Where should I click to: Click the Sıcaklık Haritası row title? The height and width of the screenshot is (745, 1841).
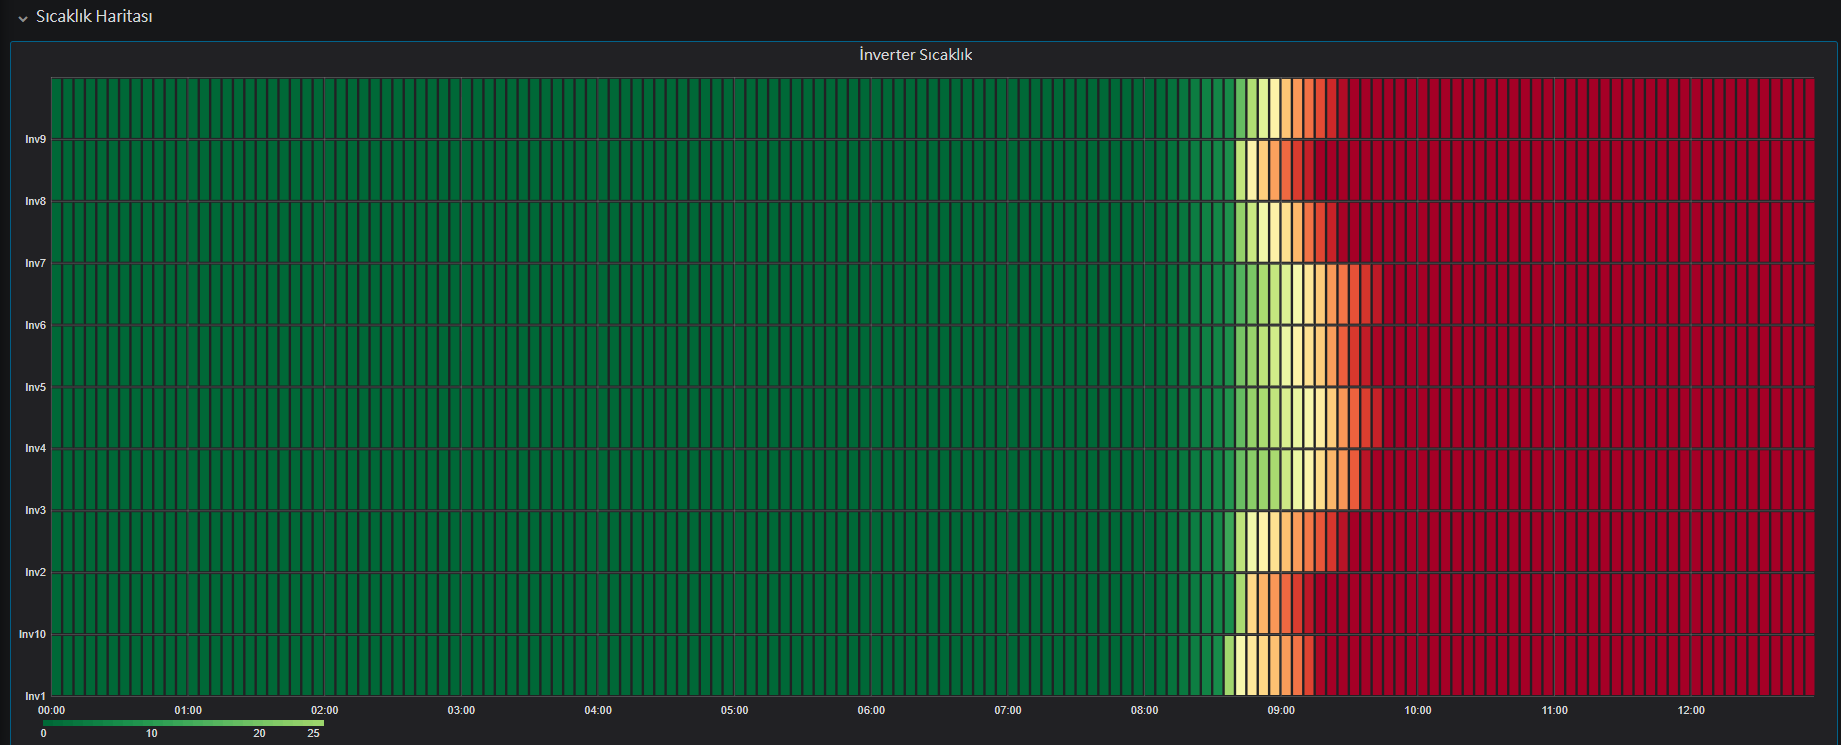click(x=94, y=17)
